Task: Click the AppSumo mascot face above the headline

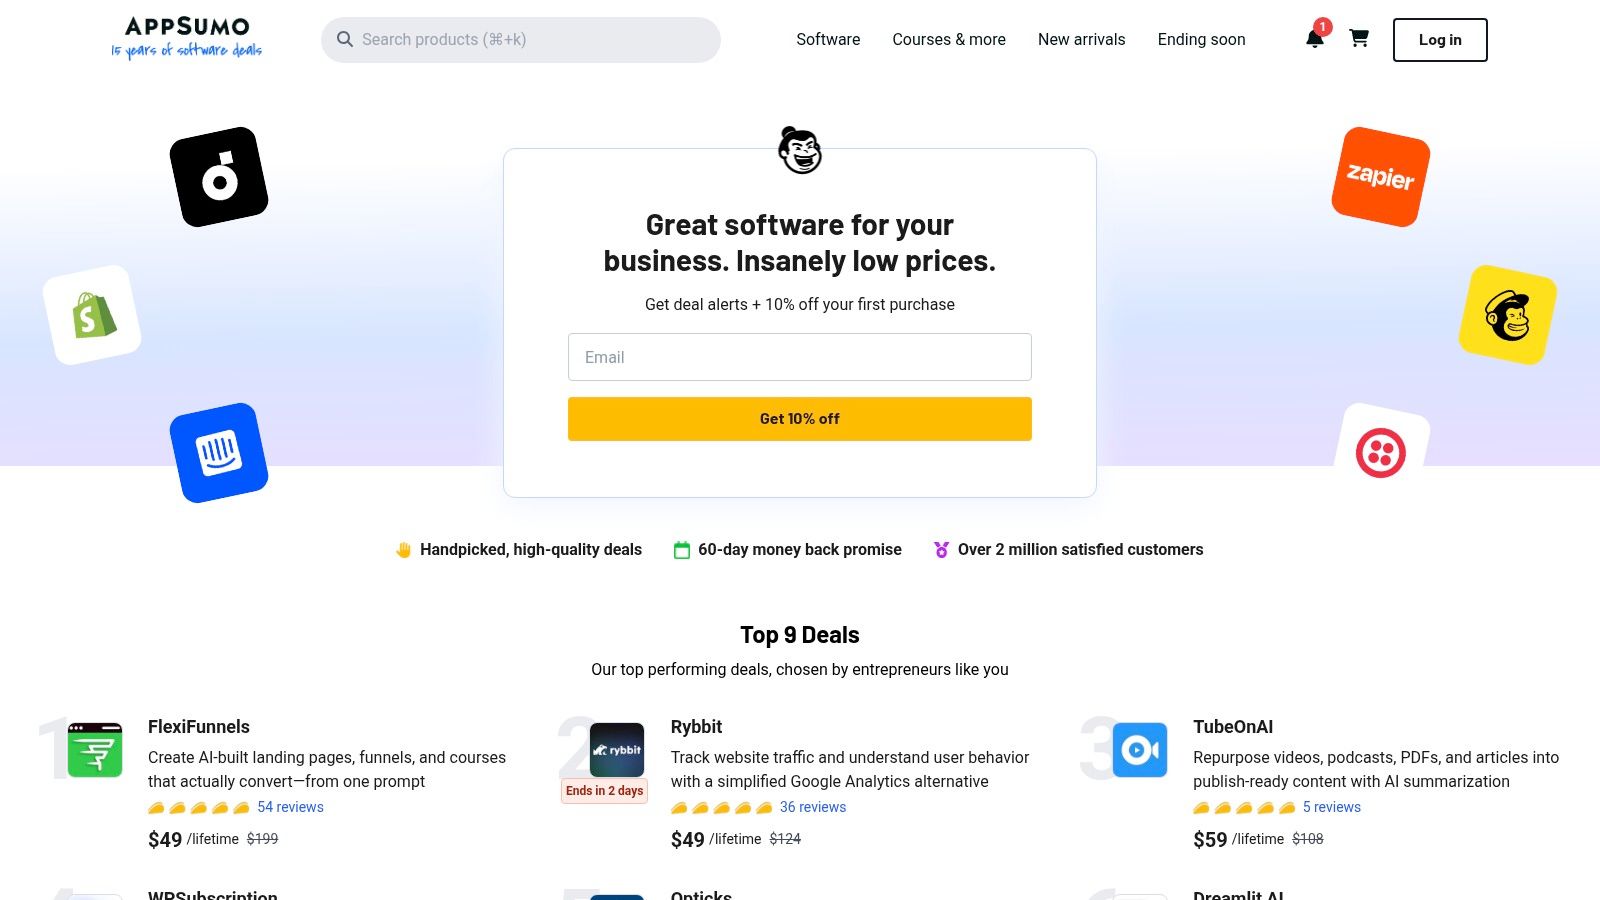Action: pos(799,151)
